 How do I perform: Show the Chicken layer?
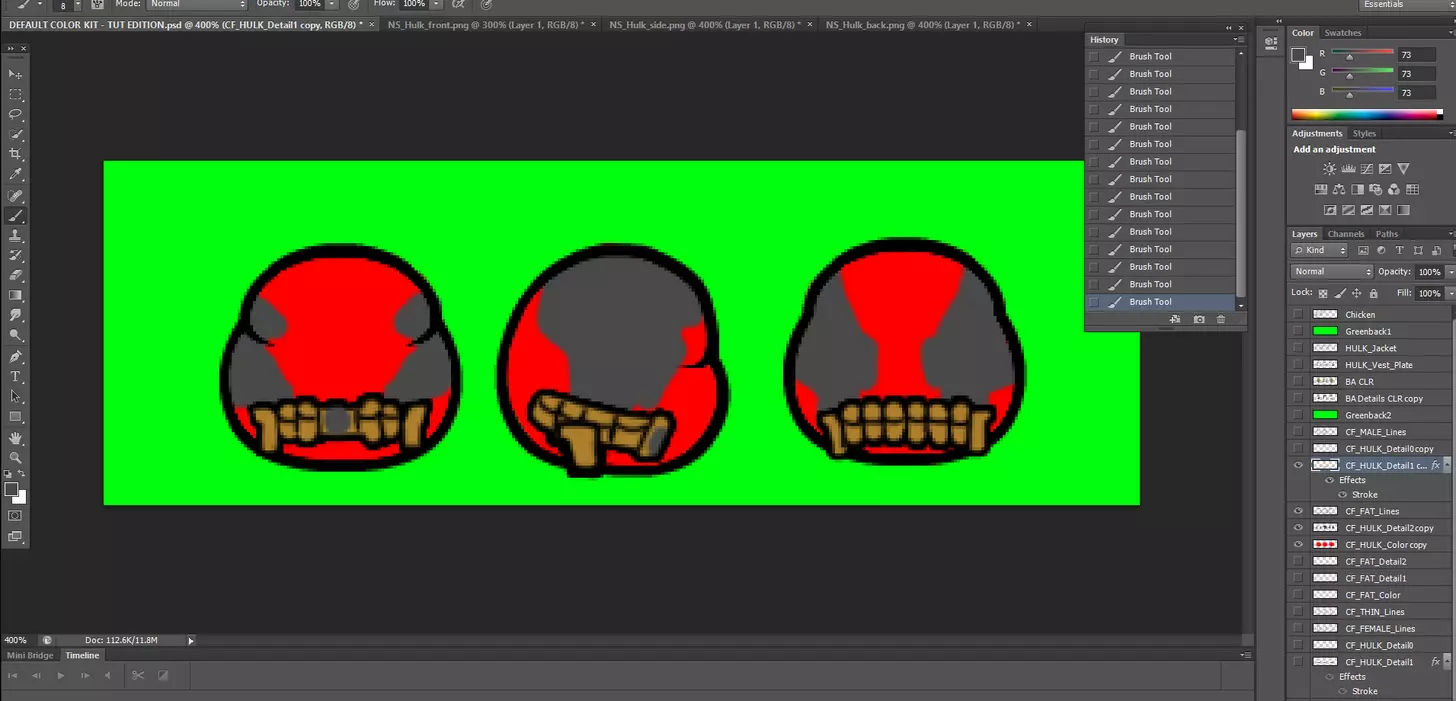click(x=1298, y=314)
